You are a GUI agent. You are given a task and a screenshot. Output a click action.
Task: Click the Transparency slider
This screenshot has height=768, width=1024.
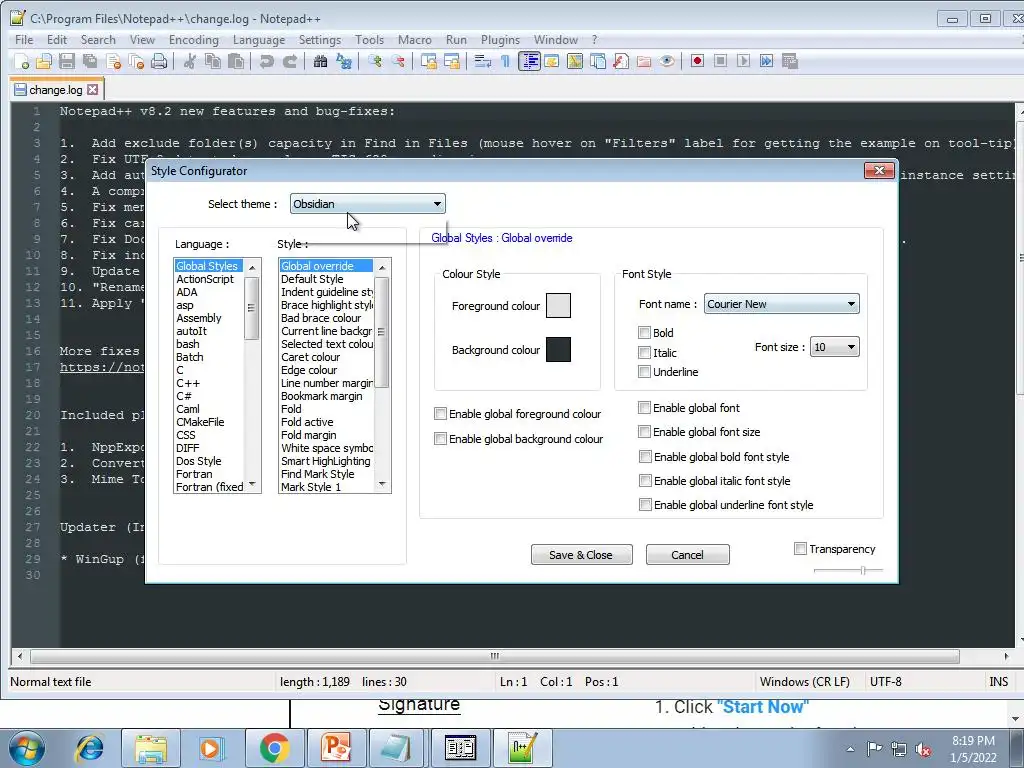click(848, 570)
